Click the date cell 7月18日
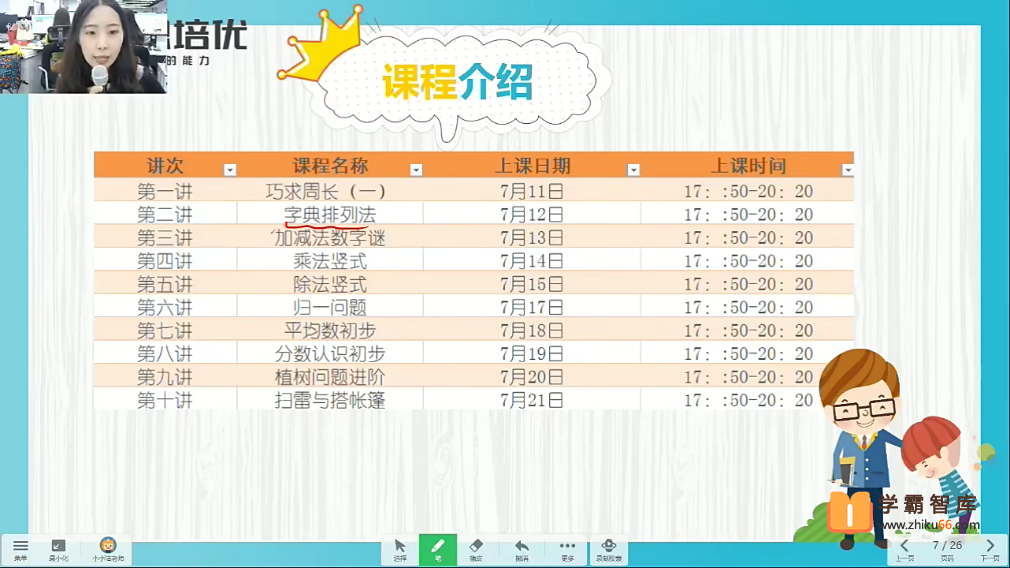1010x568 pixels. [x=532, y=330]
